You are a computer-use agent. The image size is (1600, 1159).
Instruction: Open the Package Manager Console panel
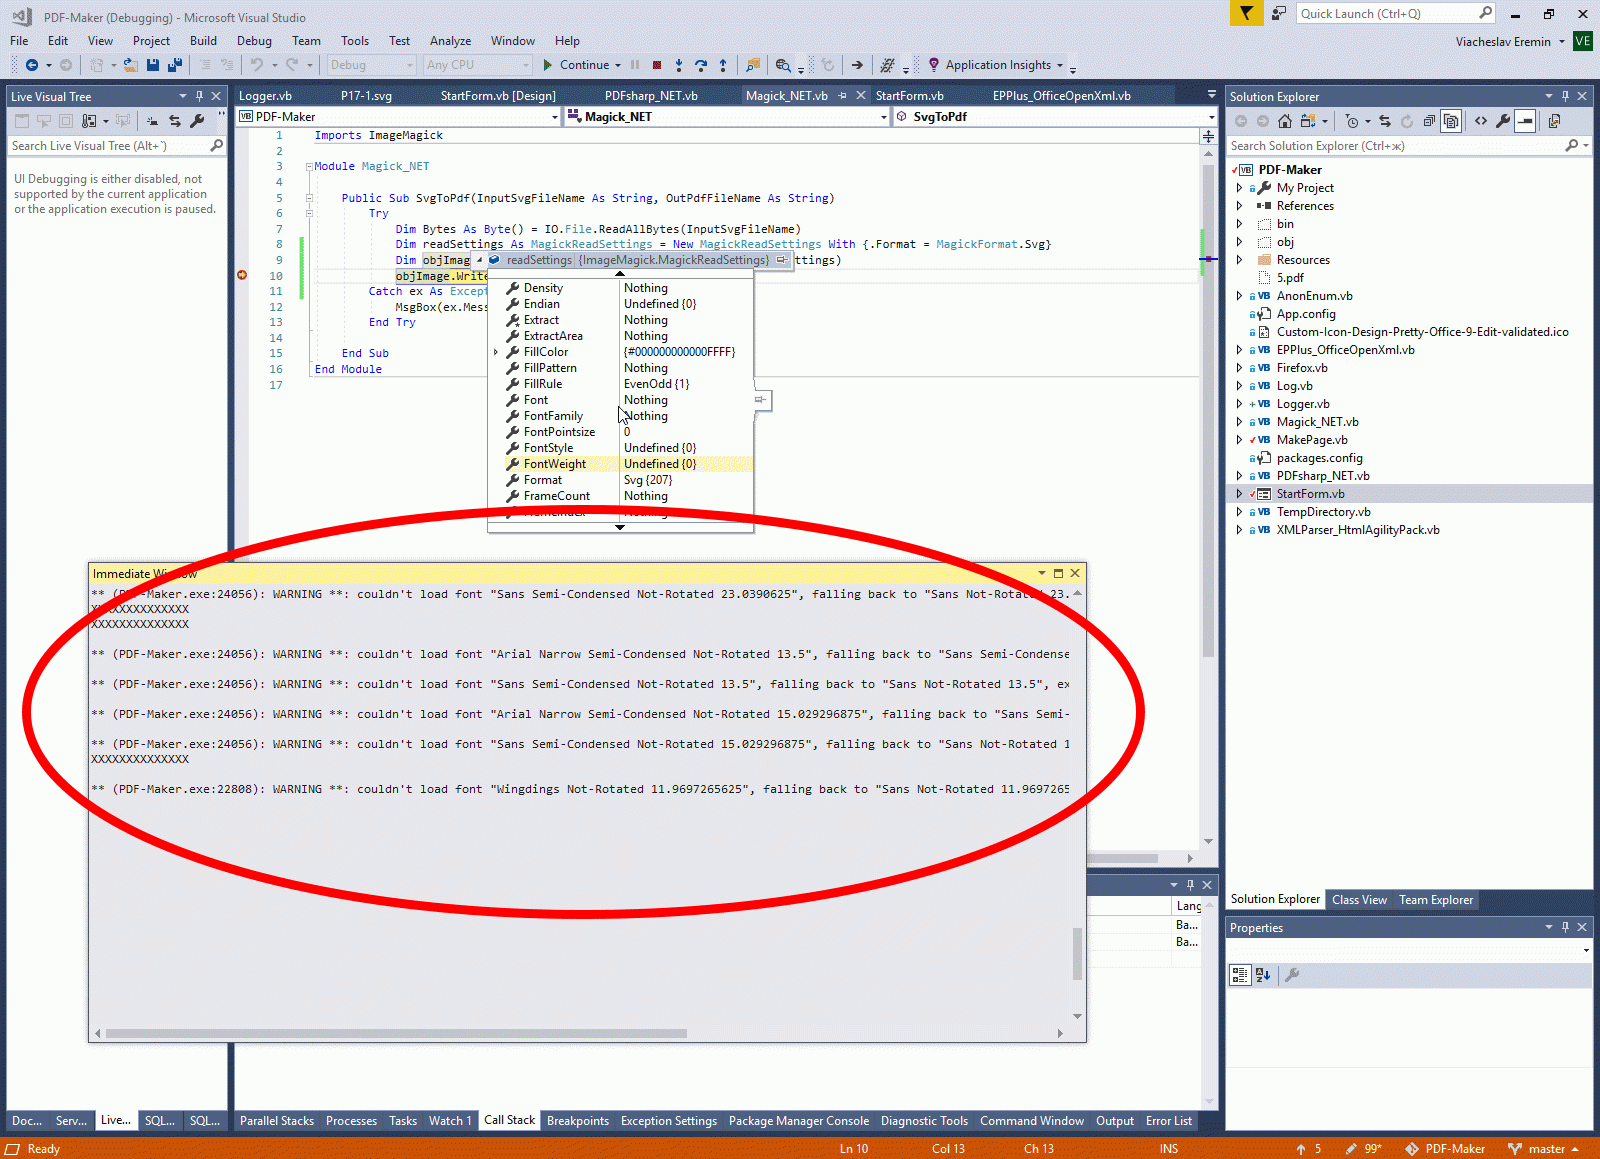tap(798, 1120)
